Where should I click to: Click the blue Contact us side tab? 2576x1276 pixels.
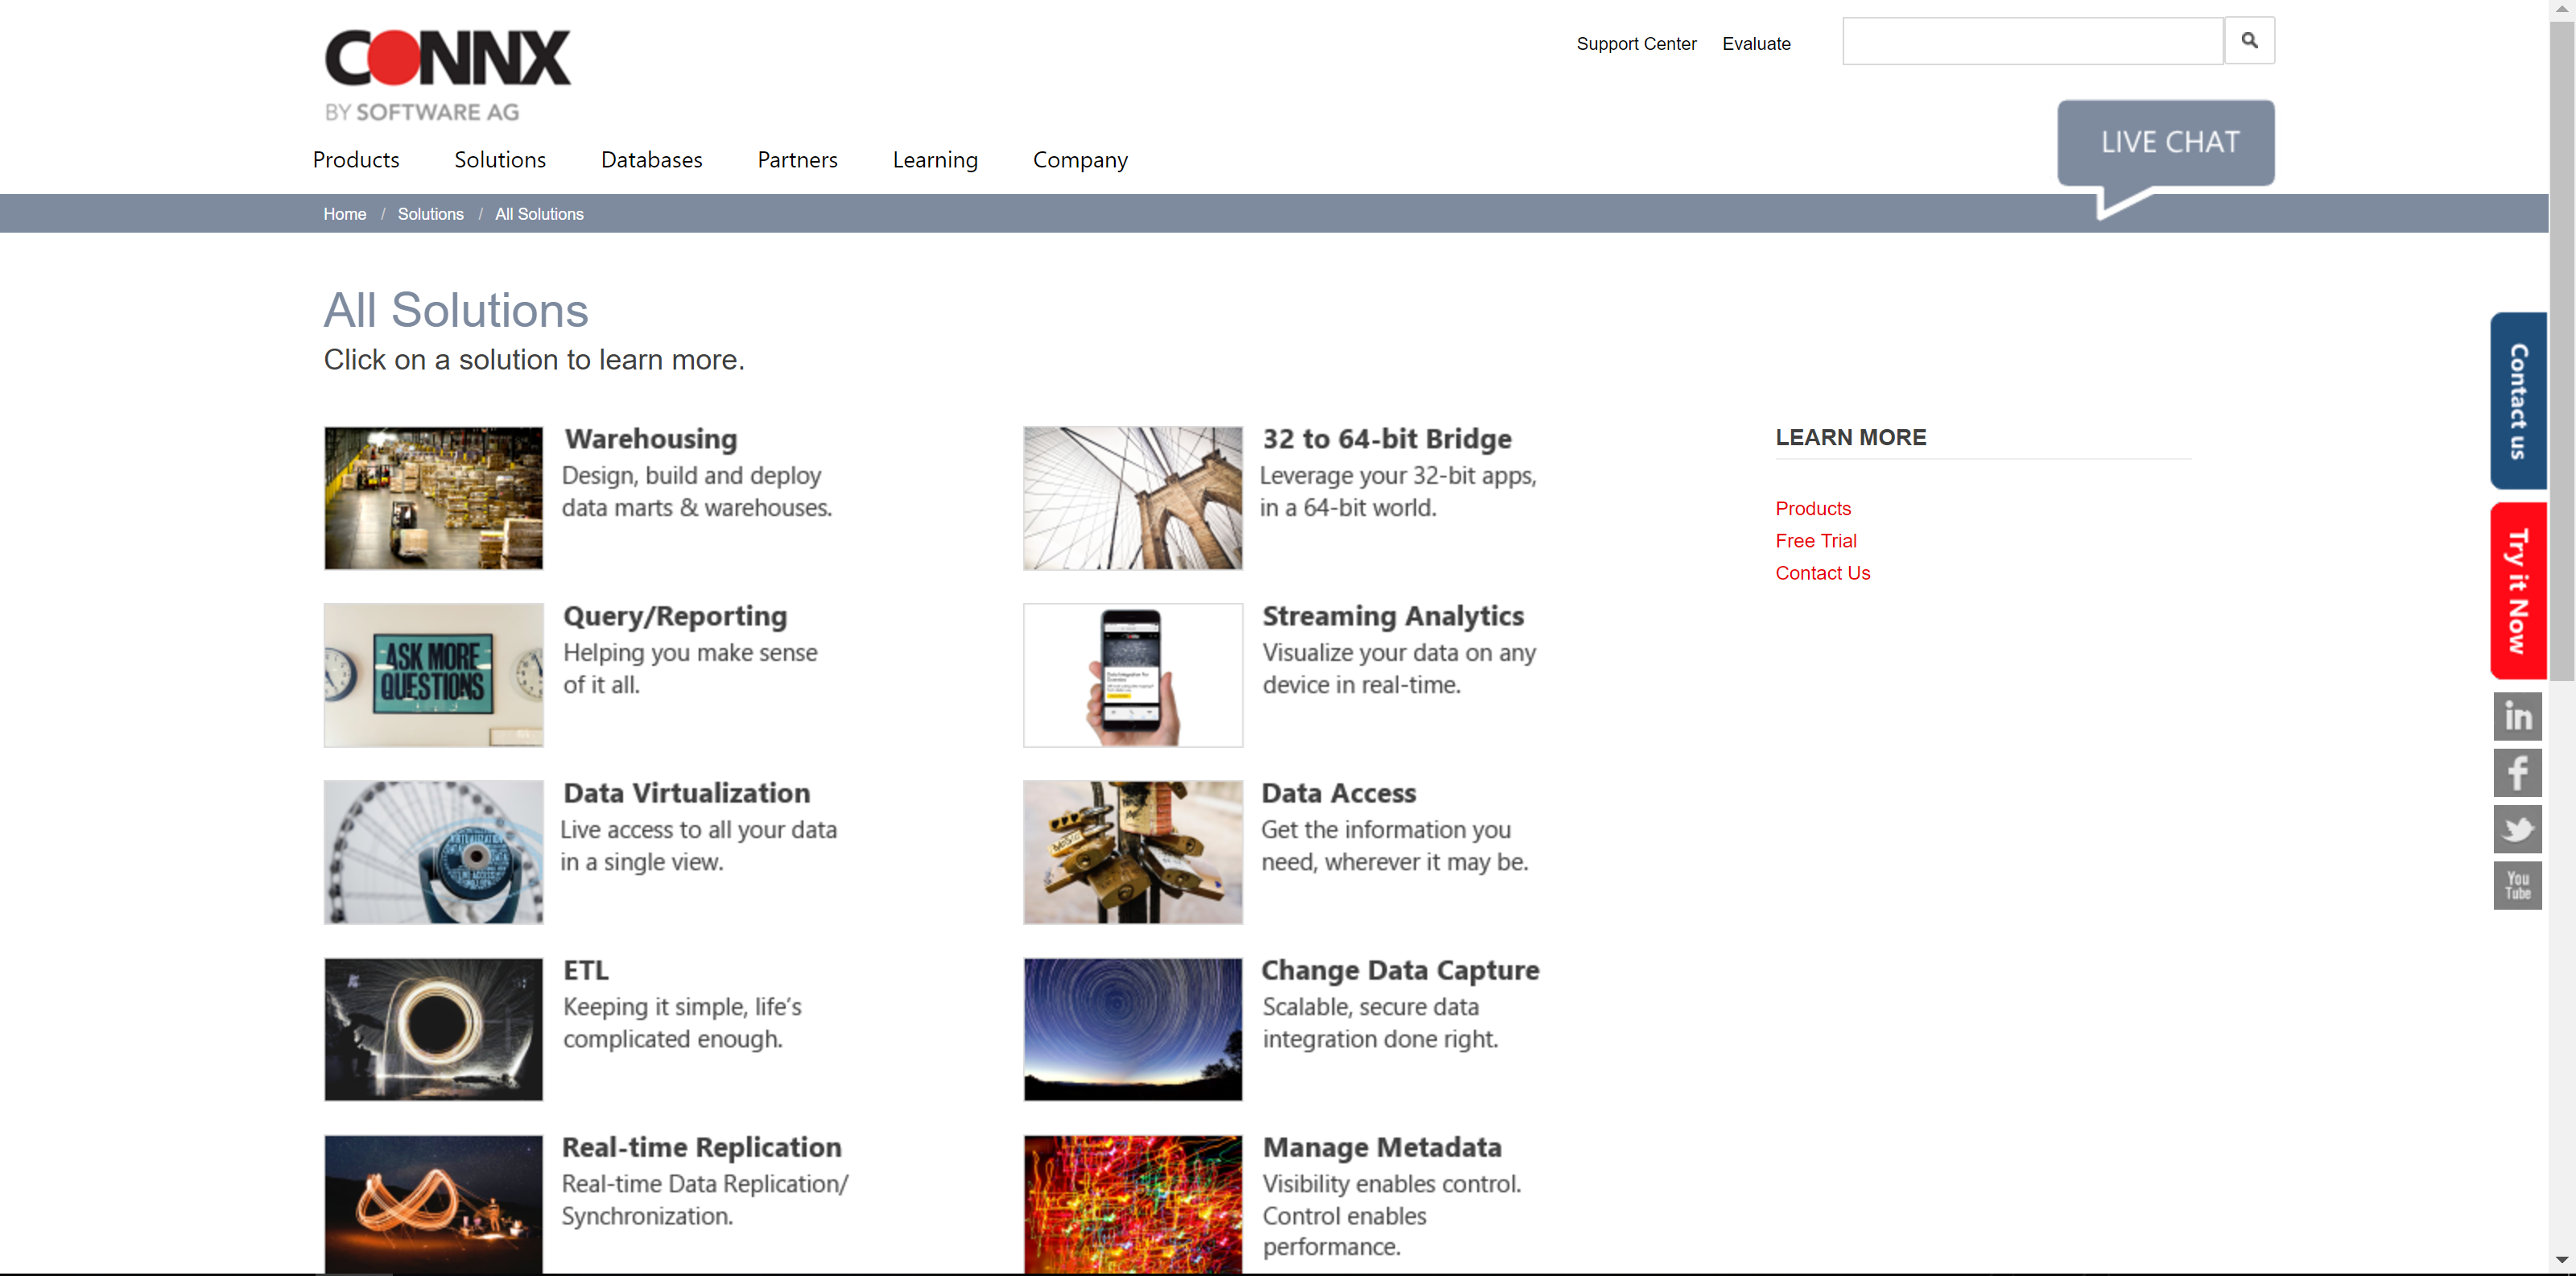[x=2518, y=401]
